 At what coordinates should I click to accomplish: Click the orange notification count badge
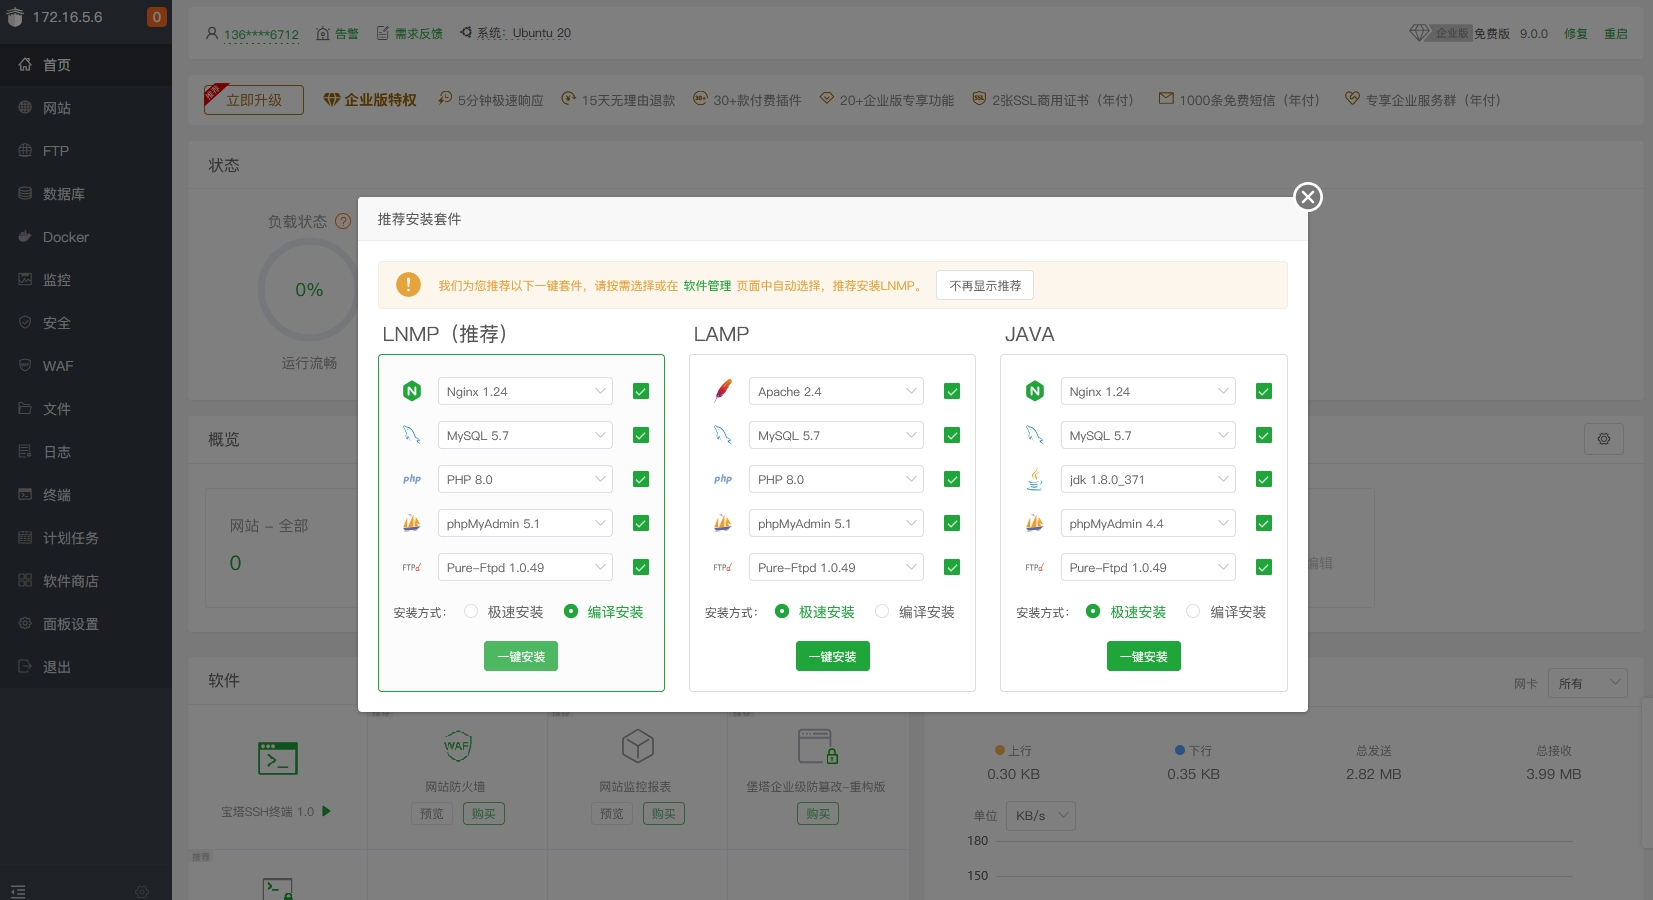click(x=157, y=17)
